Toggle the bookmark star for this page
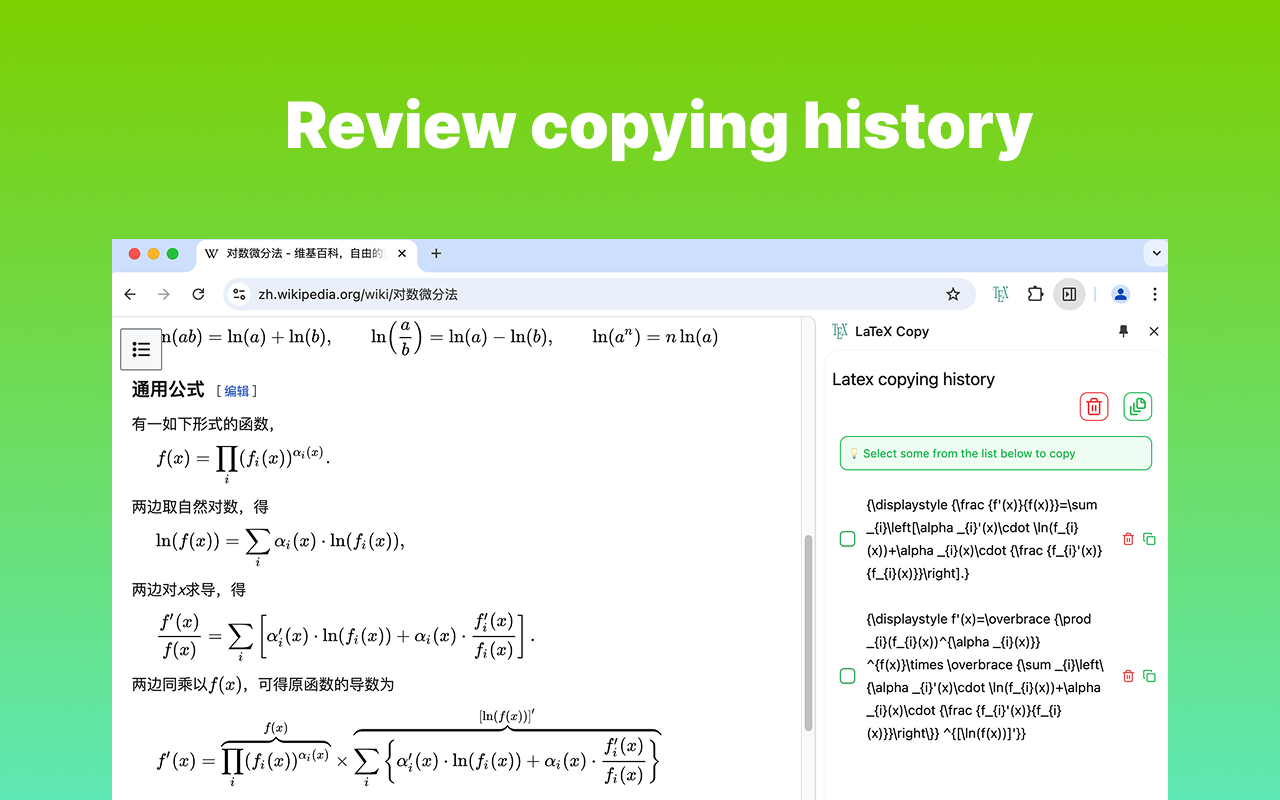1280x800 pixels. point(953,294)
